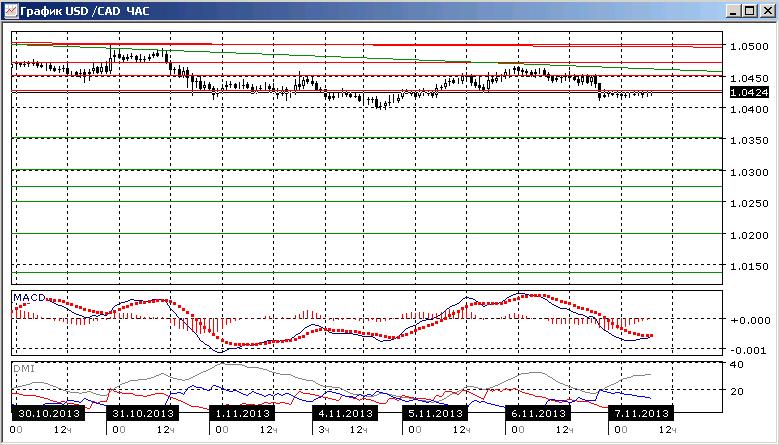The height and width of the screenshot is (445, 779).
Task: Select the 1.11.2013 date marker
Action: (241, 413)
